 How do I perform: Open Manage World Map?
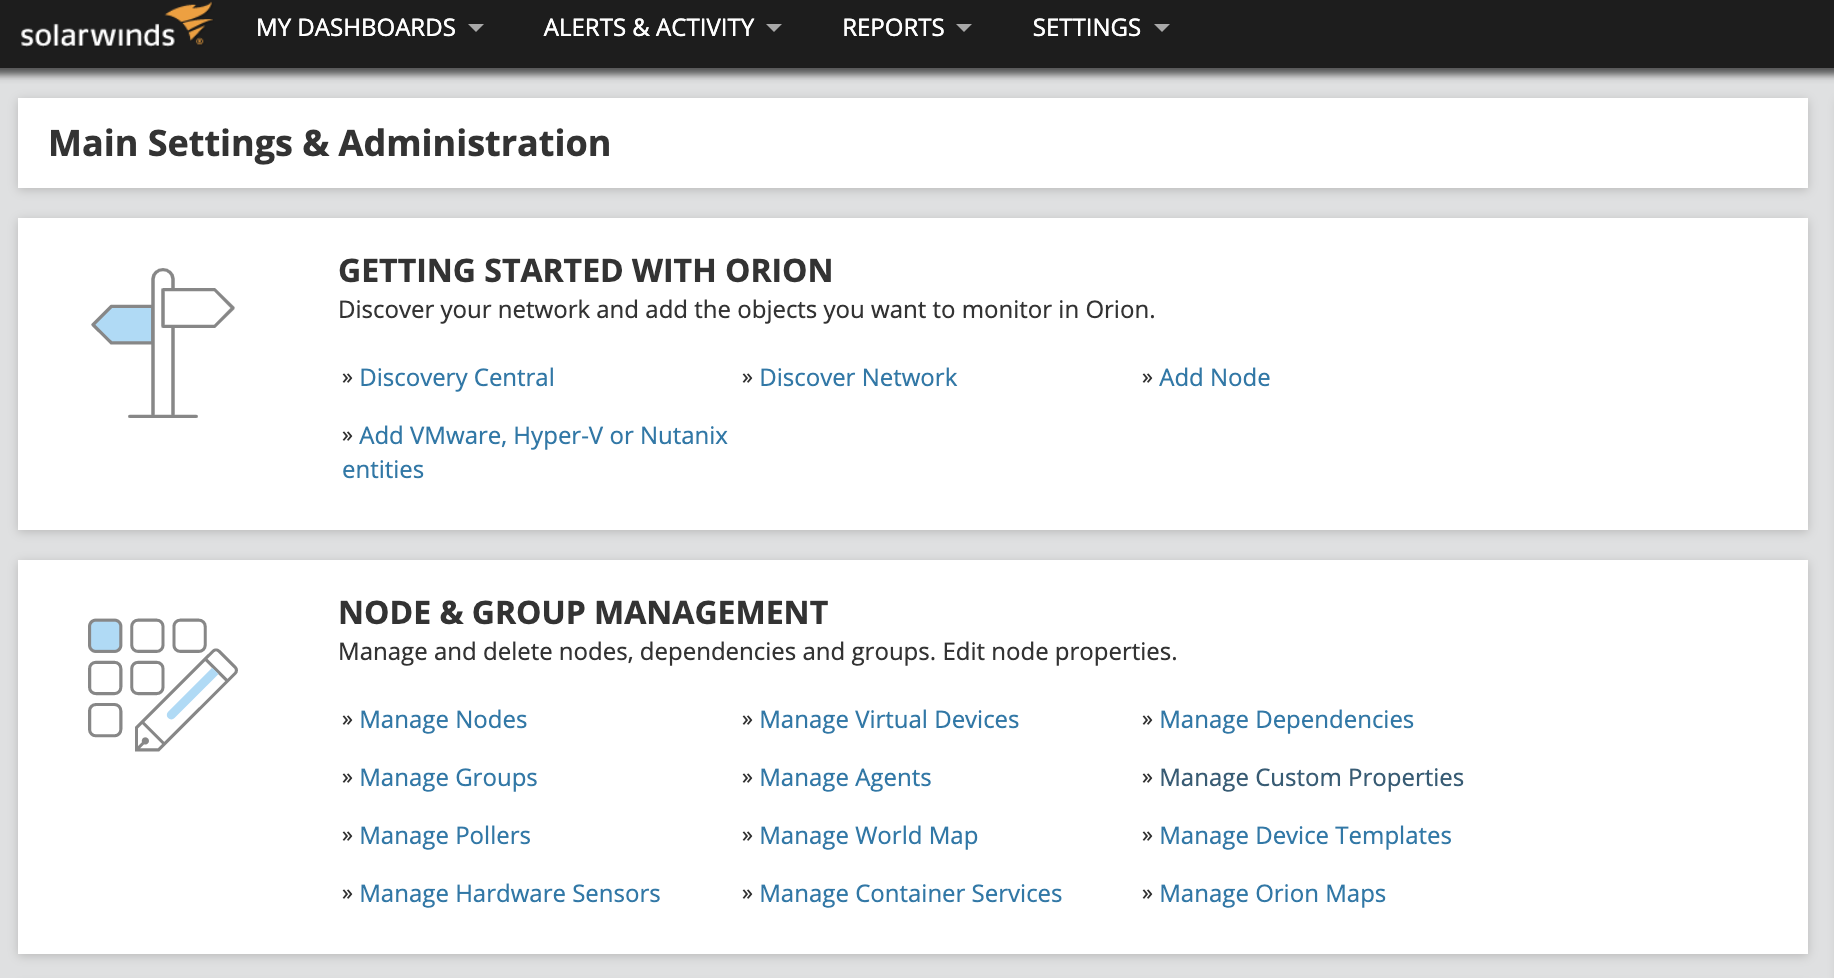coord(868,835)
